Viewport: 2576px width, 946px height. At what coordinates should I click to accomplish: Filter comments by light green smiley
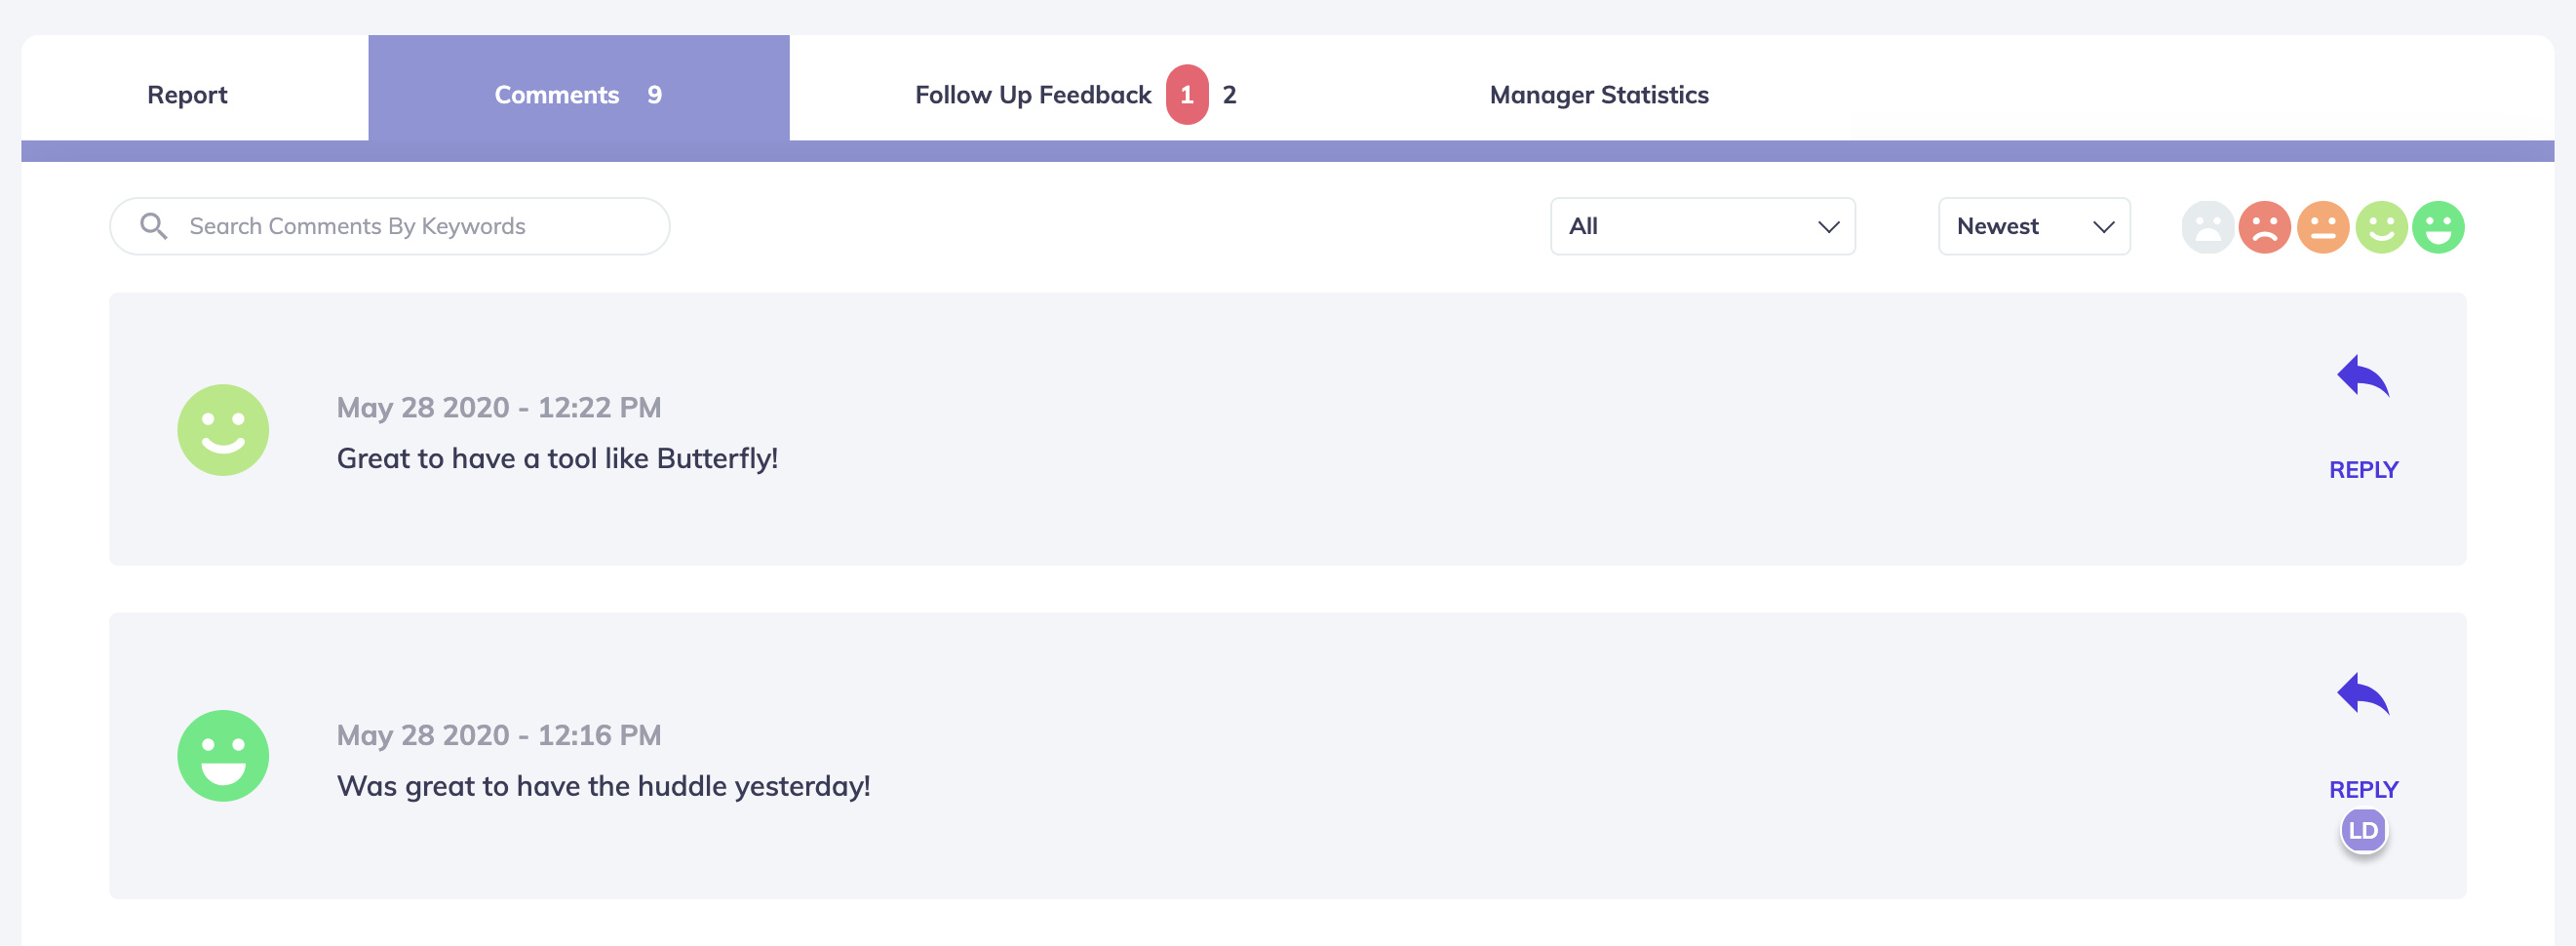point(2380,227)
